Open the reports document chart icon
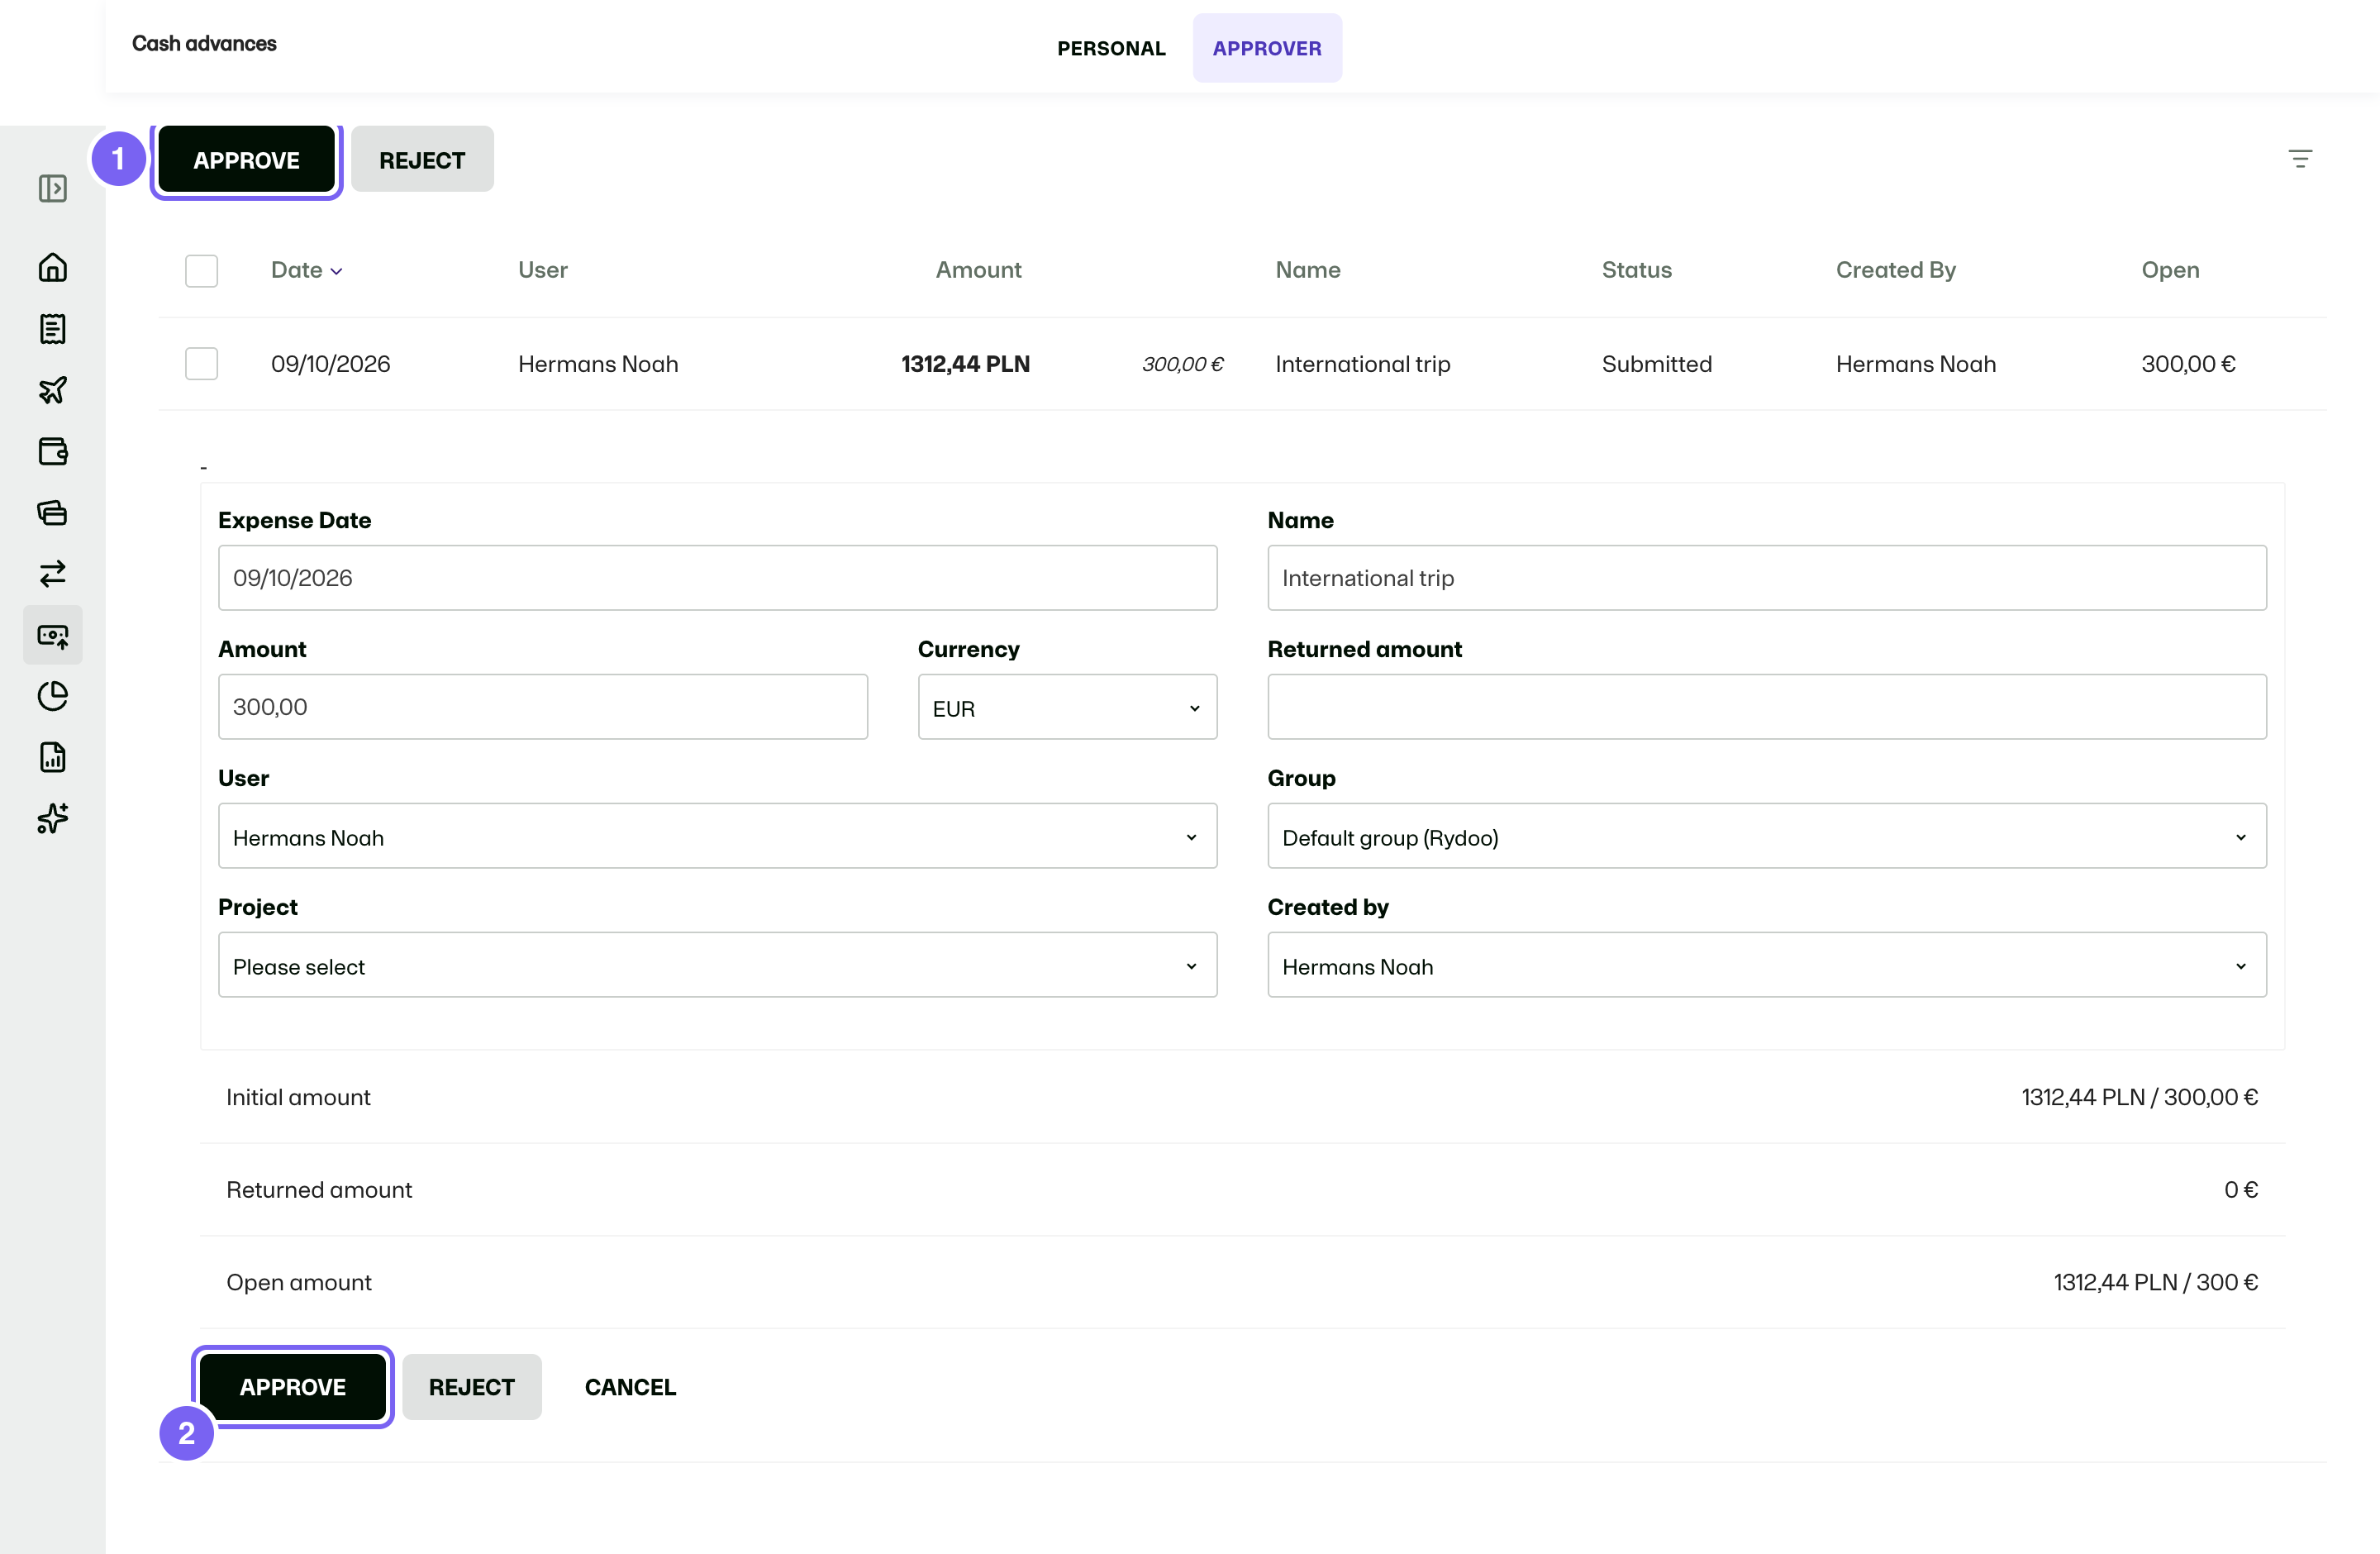Viewport: 2380px width, 1554px height. pos(53,757)
